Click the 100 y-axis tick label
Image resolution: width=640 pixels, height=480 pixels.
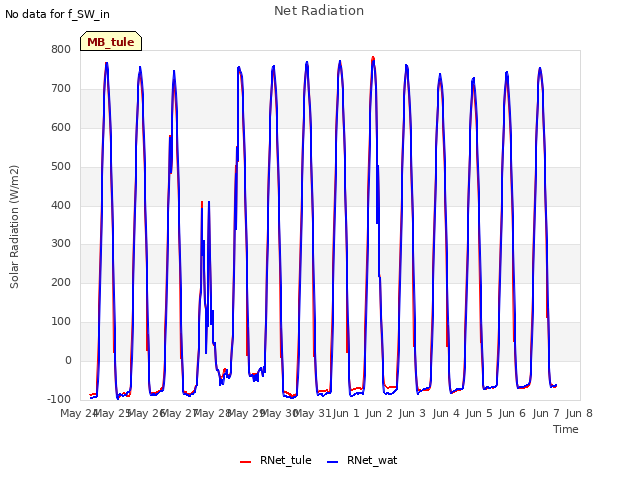(61, 321)
